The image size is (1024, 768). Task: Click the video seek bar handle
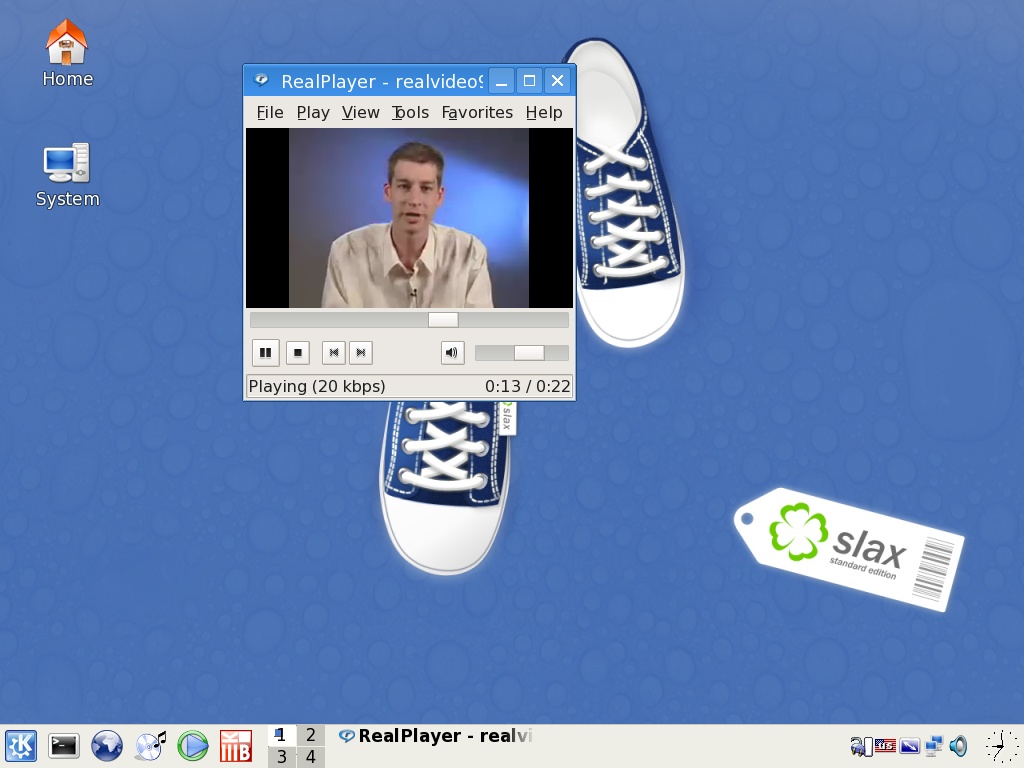(443, 320)
